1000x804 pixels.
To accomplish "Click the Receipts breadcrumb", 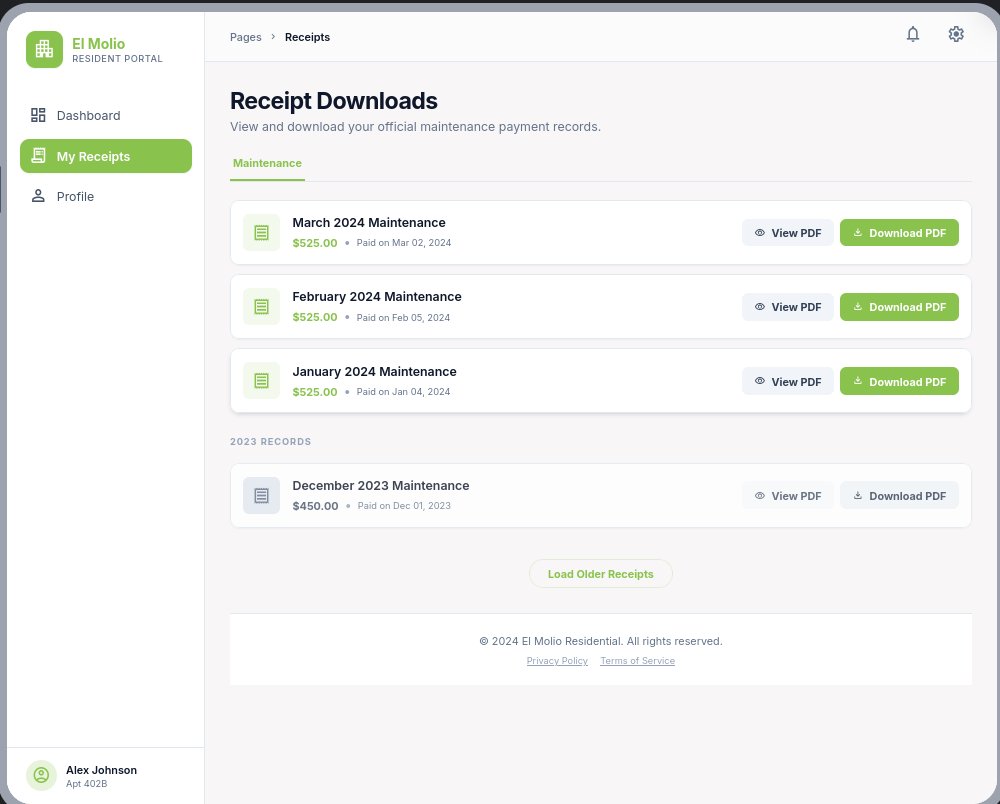I will click(307, 37).
